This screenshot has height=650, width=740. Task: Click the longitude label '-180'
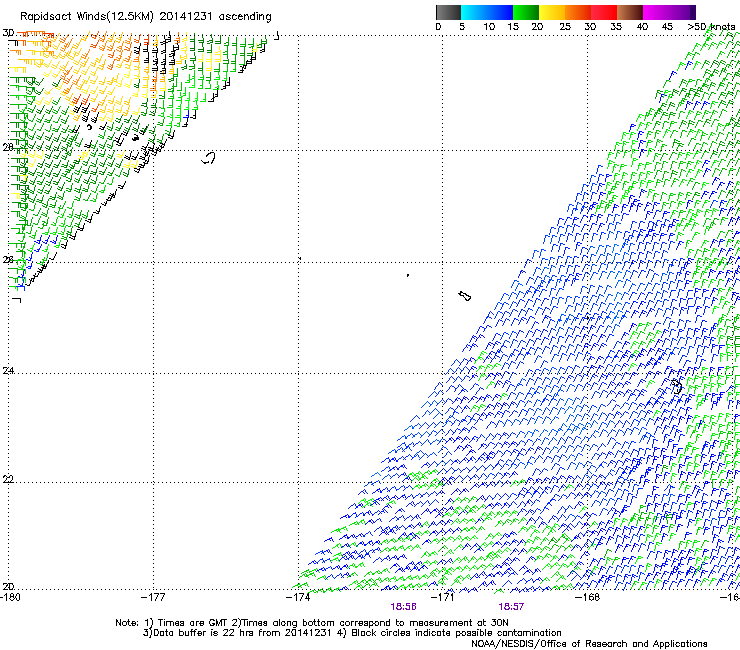coord(10,598)
